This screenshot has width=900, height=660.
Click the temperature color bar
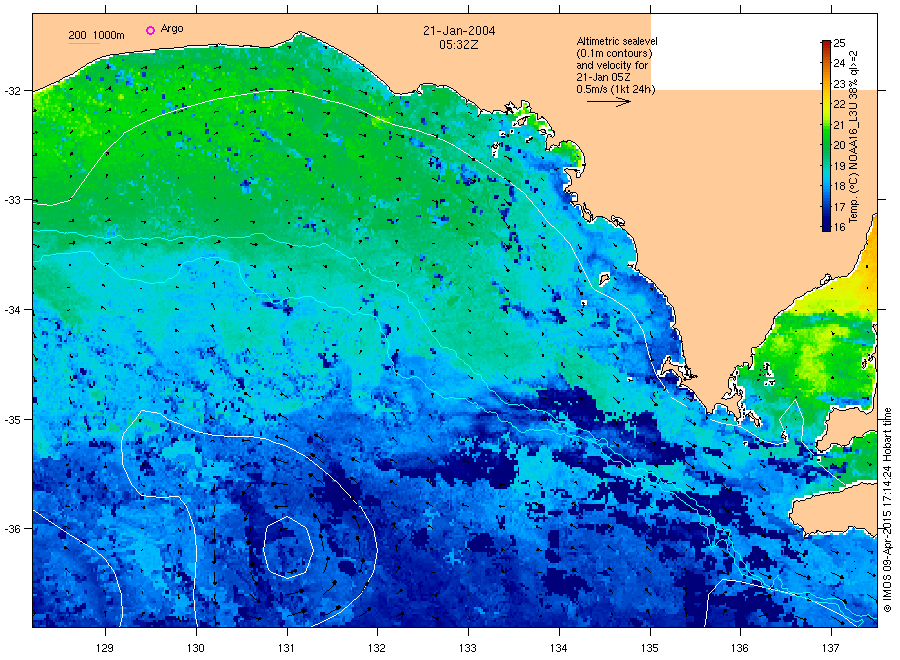click(x=826, y=135)
